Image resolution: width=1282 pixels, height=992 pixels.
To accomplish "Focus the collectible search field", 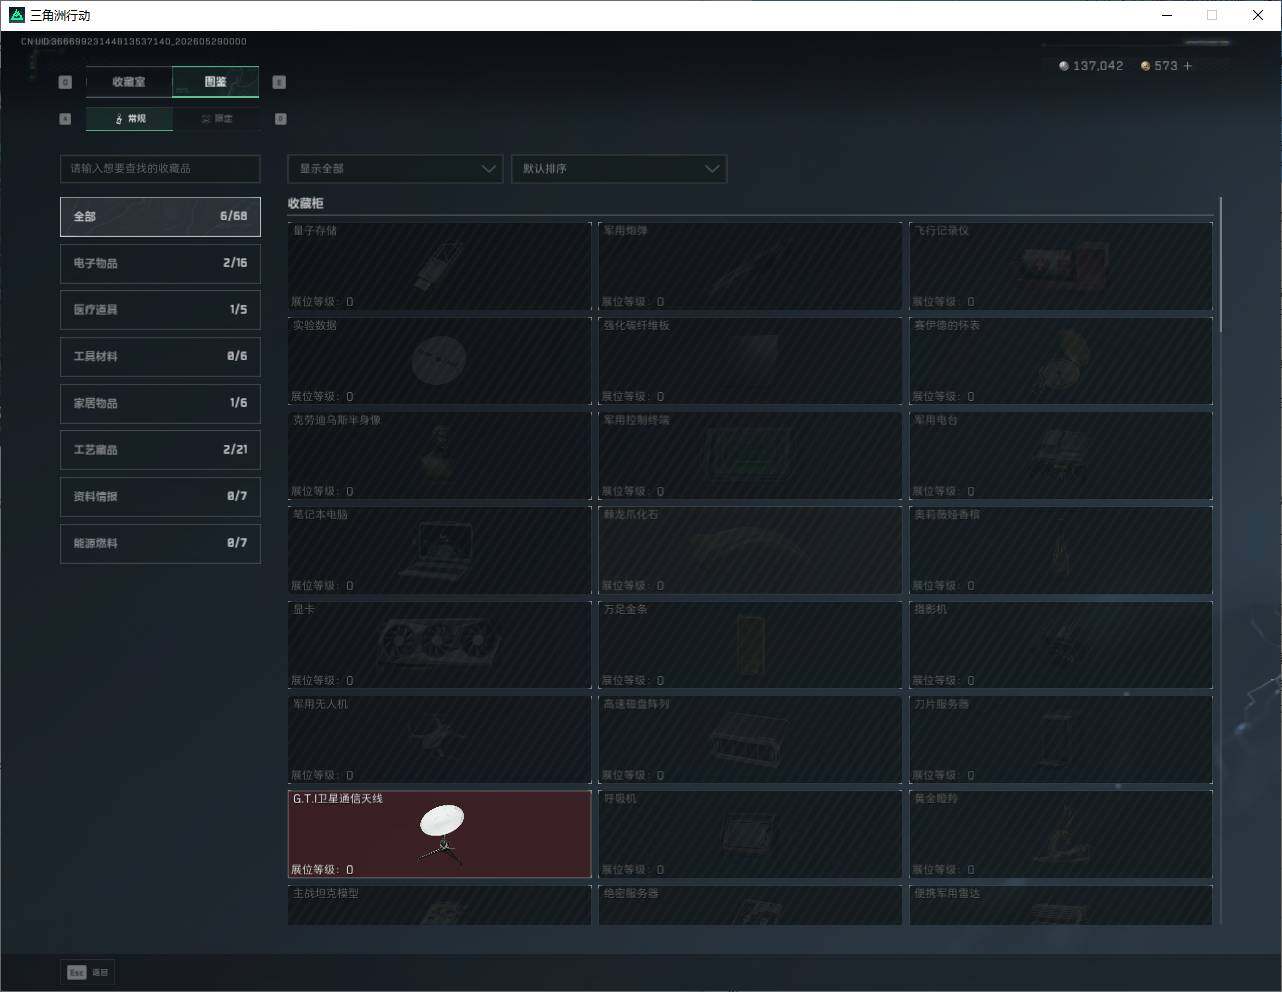I will point(160,168).
